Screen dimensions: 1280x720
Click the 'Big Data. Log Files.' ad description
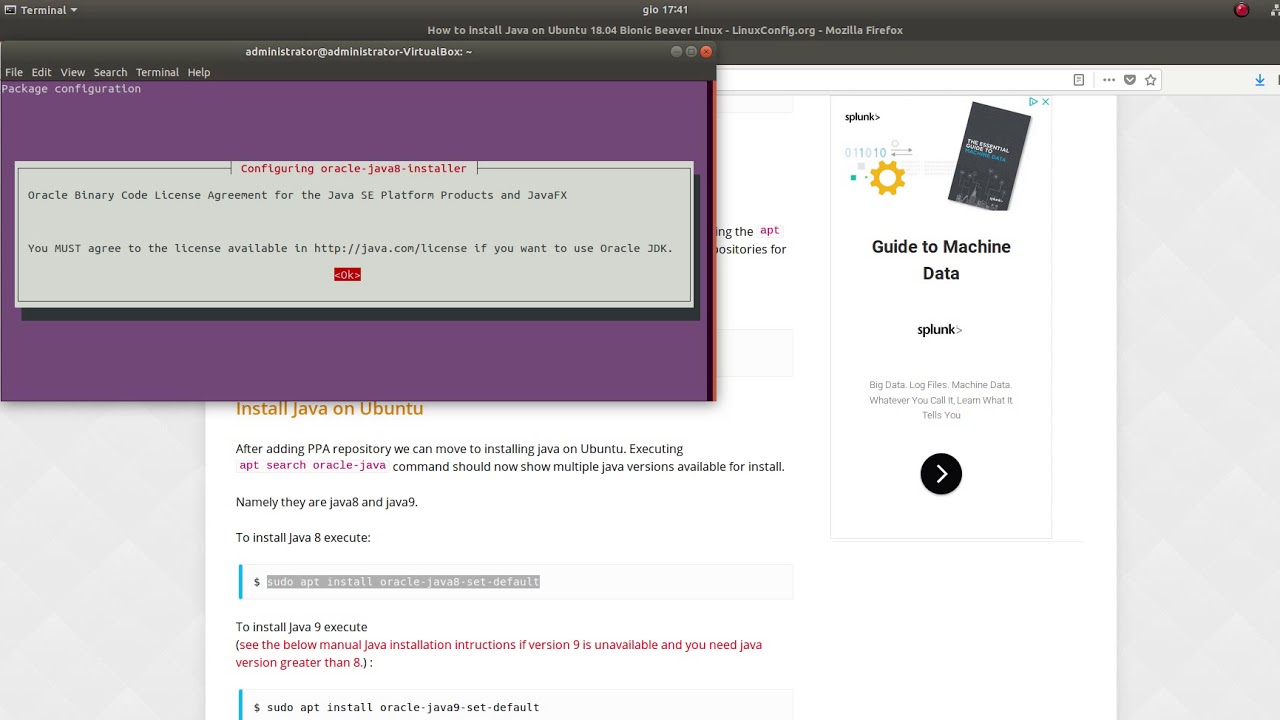(941, 399)
